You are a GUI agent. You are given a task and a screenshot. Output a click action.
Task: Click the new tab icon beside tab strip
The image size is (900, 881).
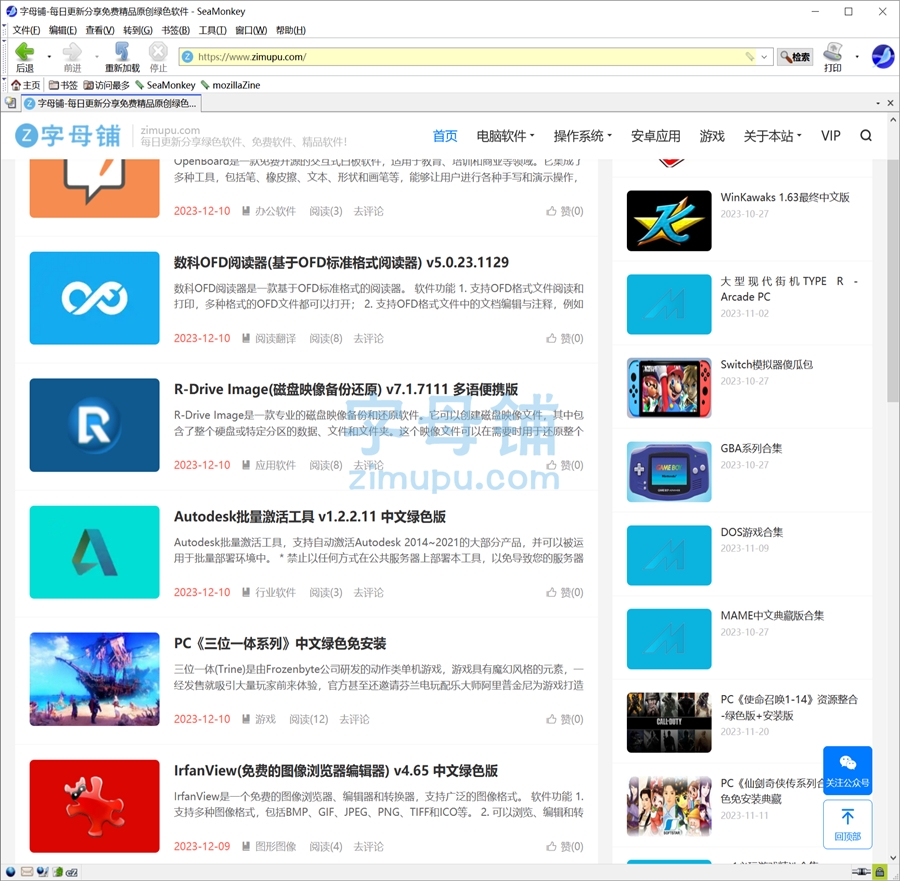pyautogui.click(x=10, y=103)
